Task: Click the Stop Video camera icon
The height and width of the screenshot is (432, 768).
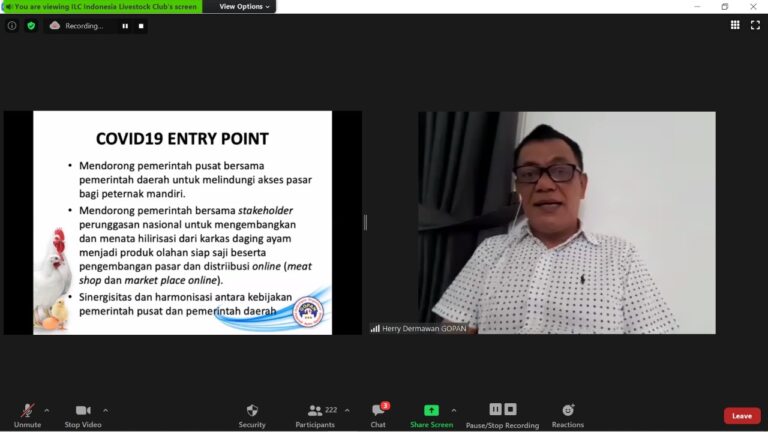Action: [x=83, y=411]
